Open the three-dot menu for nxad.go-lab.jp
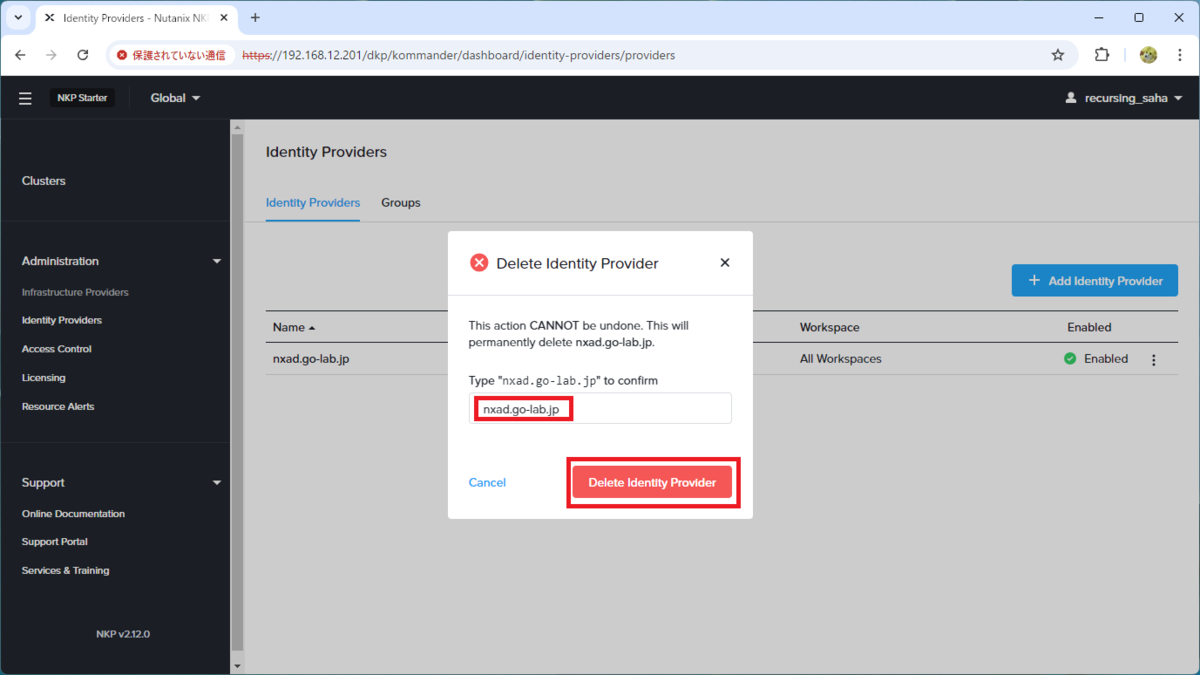The height and width of the screenshot is (675, 1200). 1153,360
